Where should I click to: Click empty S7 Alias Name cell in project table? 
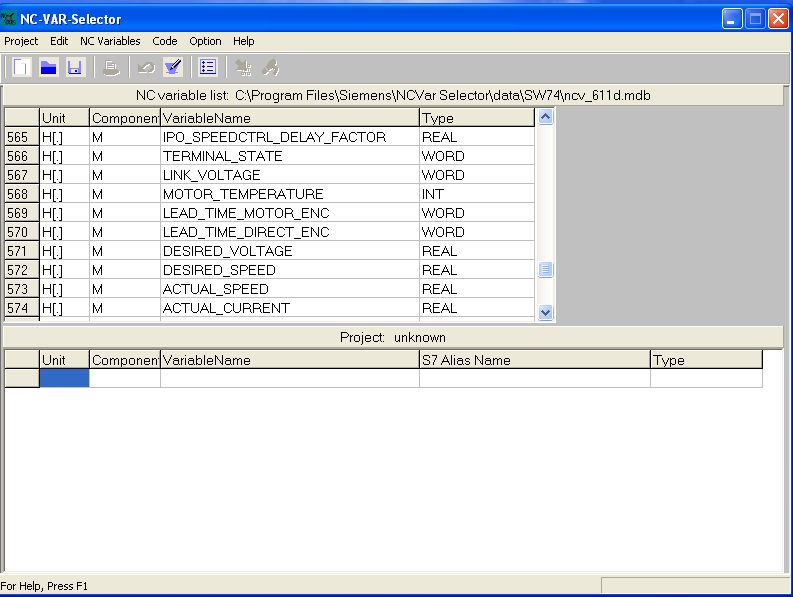point(535,378)
